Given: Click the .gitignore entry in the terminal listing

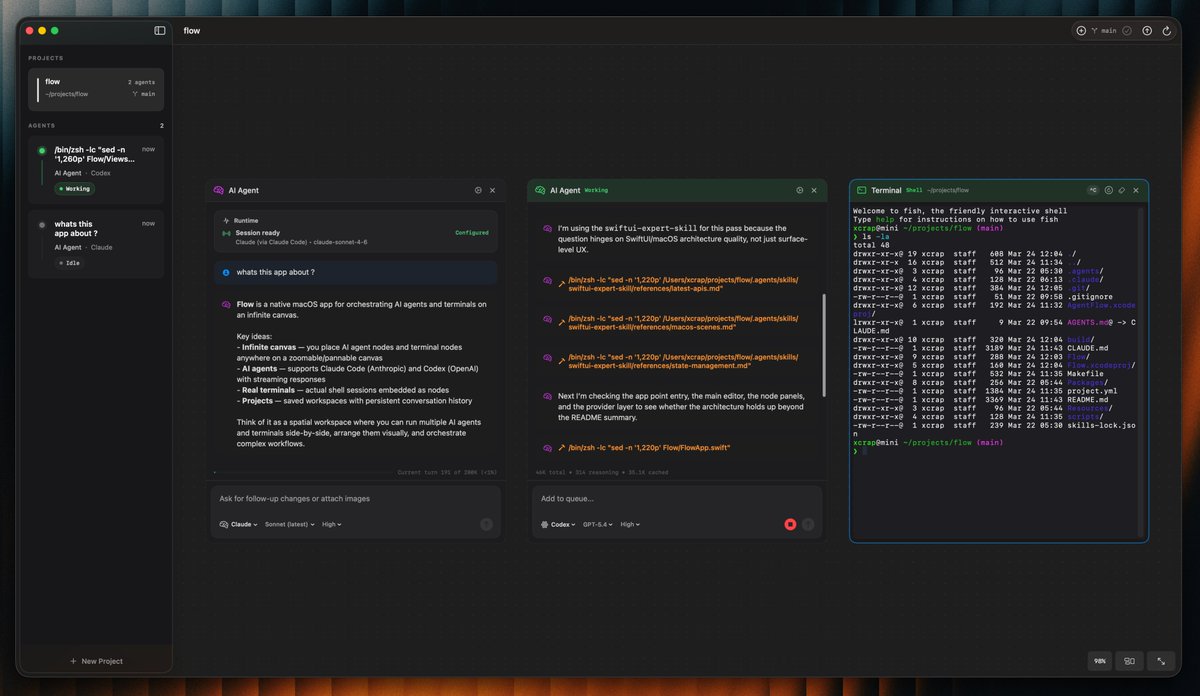Looking at the screenshot, I should pyautogui.click(x=1090, y=297).
